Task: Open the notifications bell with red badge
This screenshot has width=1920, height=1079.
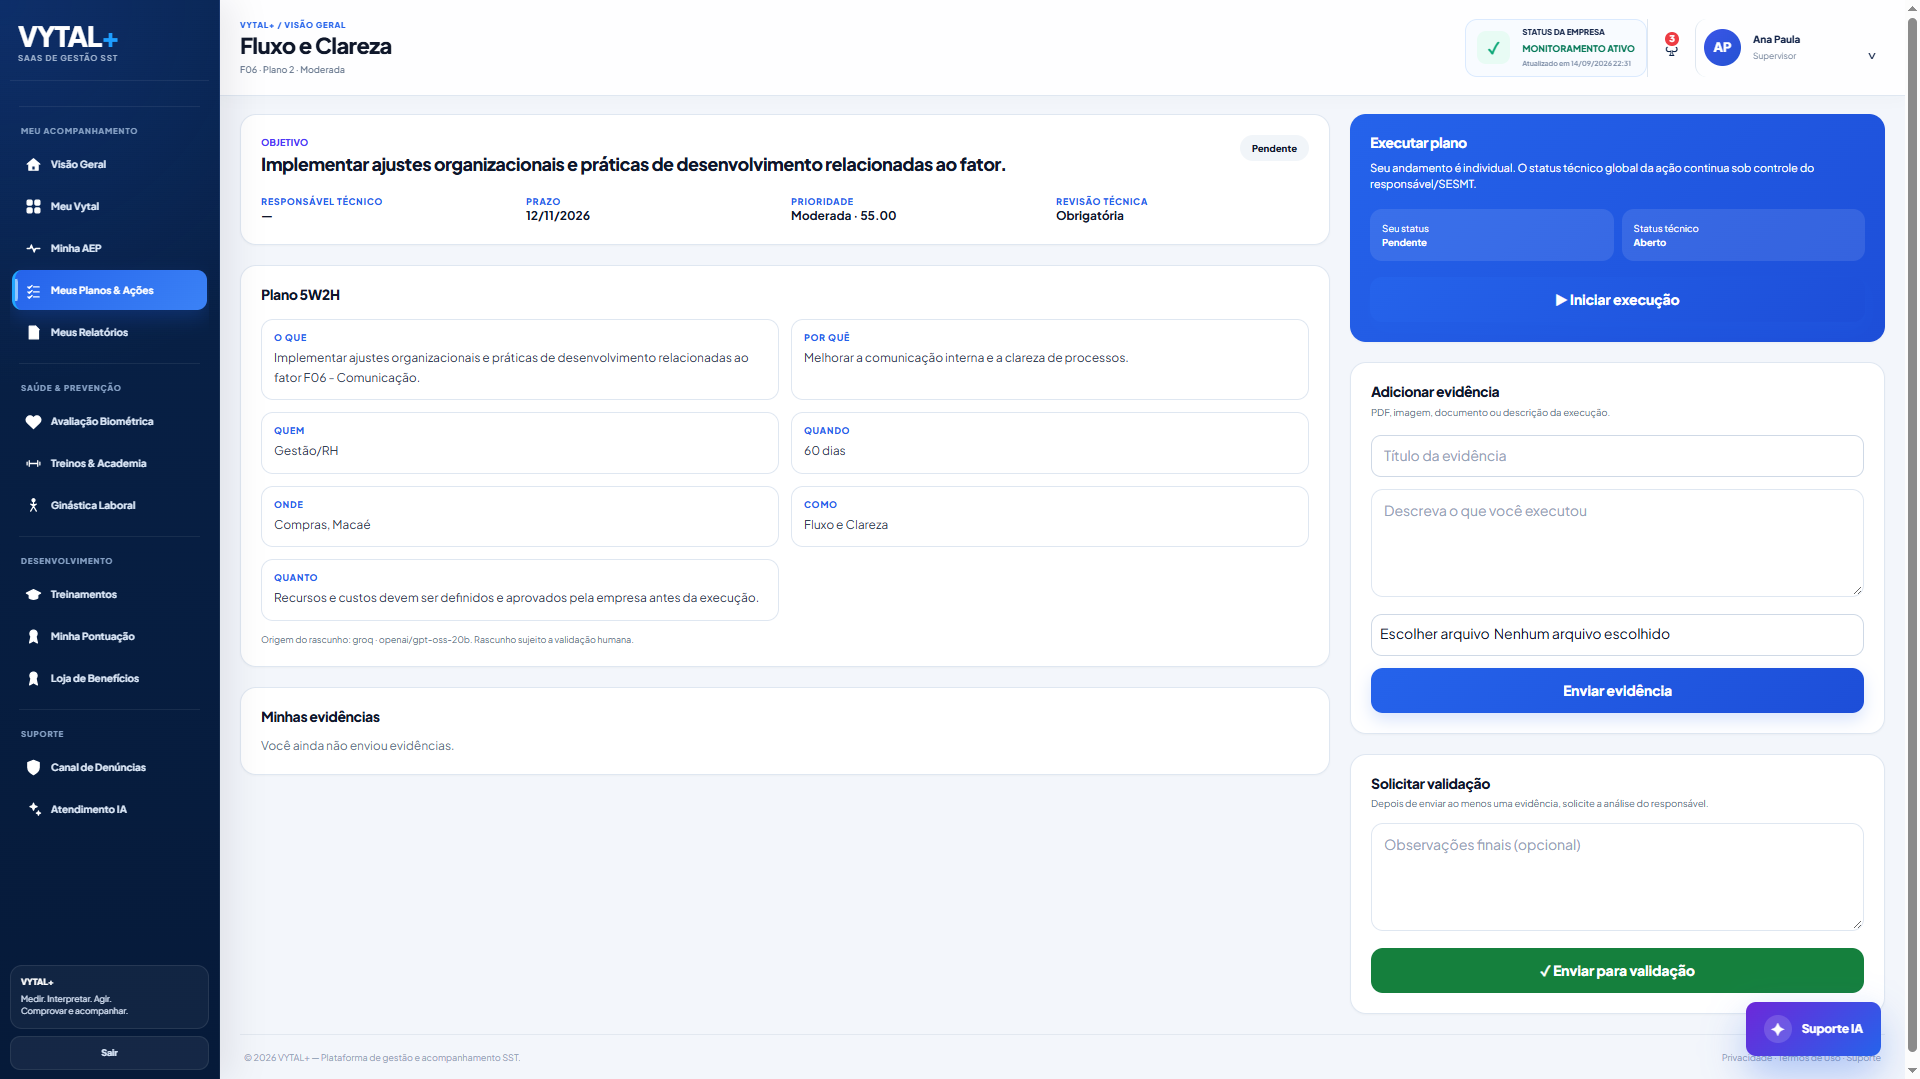Action: click(x=1671, y=46)
